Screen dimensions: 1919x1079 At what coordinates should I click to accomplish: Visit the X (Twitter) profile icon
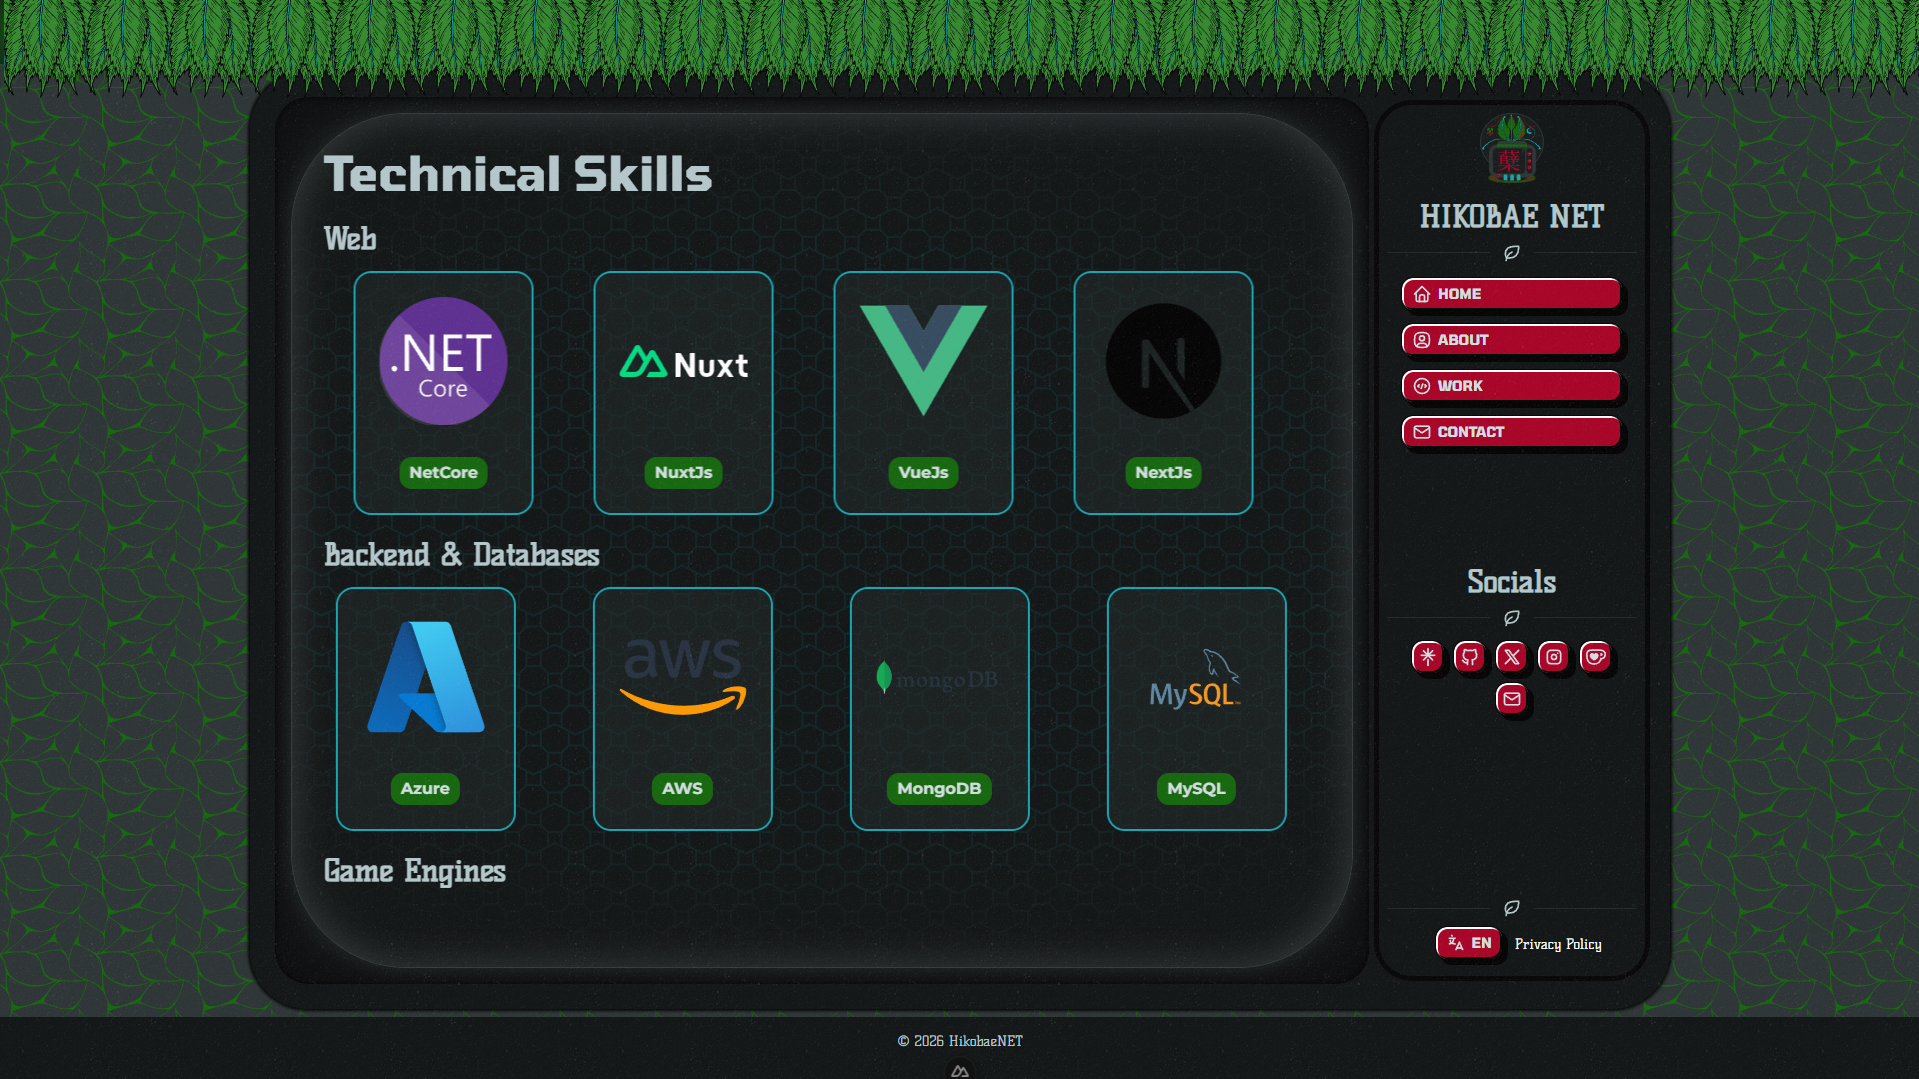[1511, 657]
